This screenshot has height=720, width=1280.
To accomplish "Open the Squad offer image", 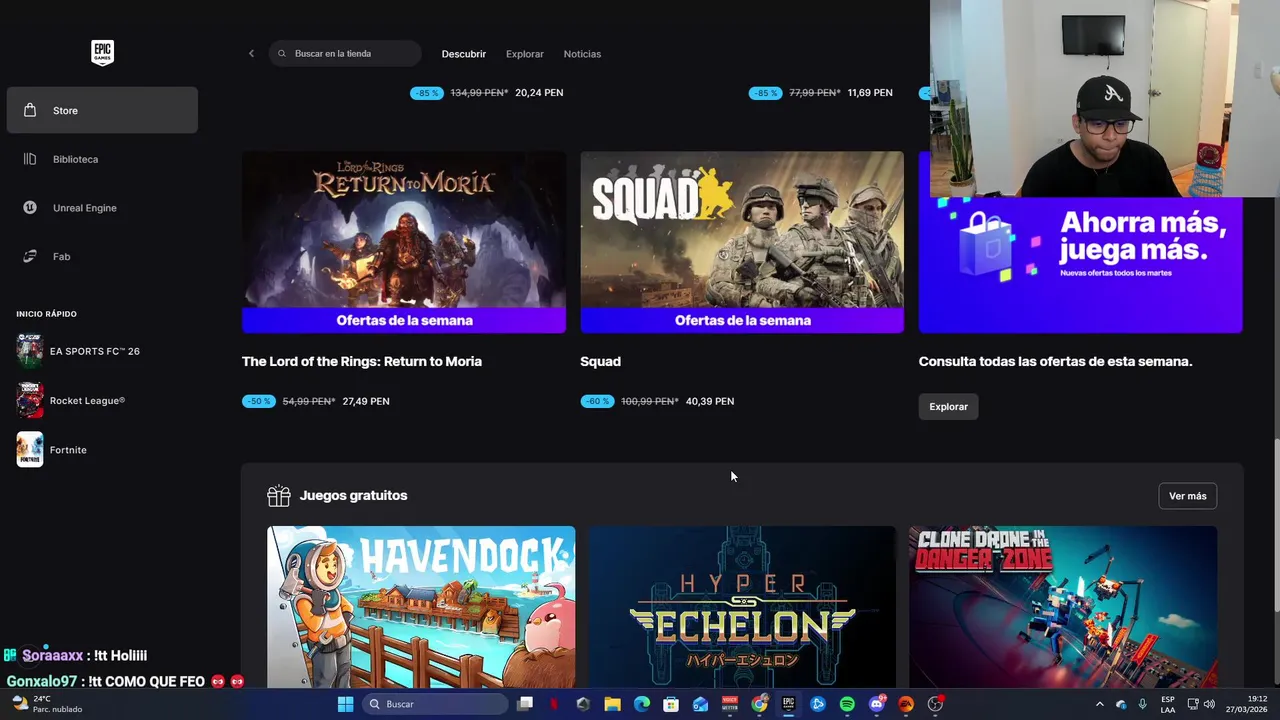I will (742, 242).
